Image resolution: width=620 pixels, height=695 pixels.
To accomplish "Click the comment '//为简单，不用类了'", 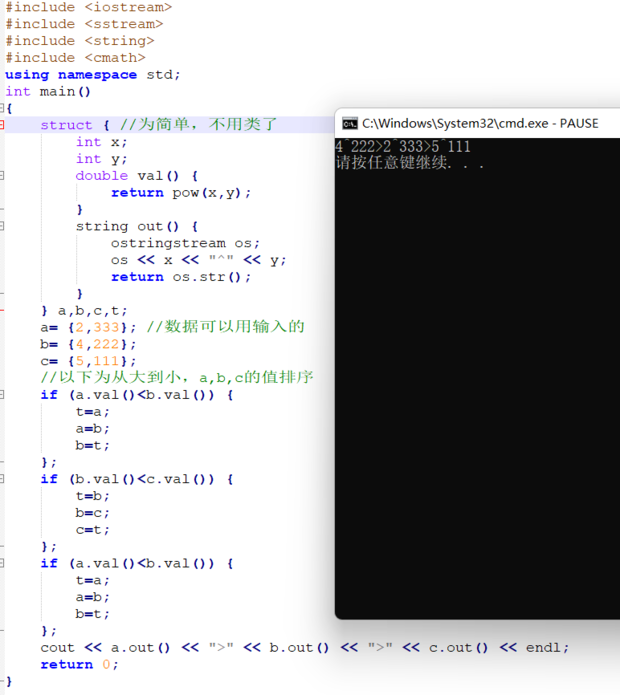I will 199,125.
